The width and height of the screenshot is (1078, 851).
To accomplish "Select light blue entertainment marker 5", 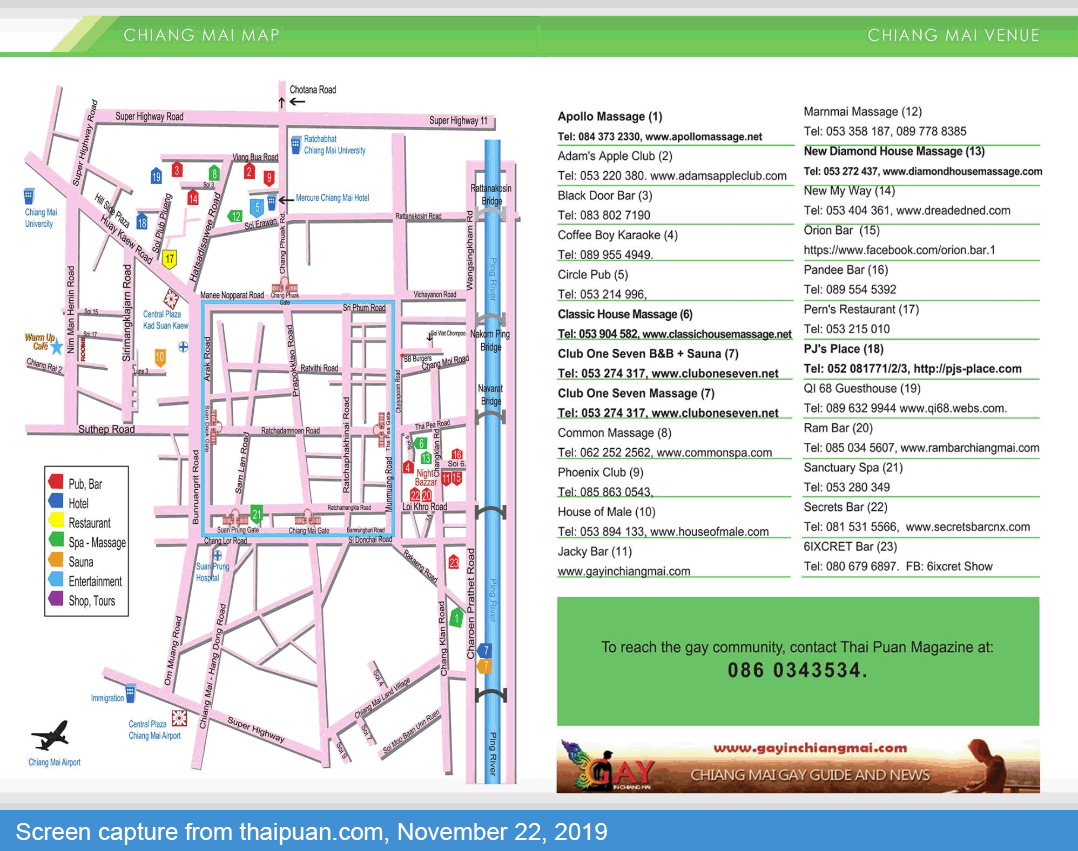I will [x=257, y=207].
